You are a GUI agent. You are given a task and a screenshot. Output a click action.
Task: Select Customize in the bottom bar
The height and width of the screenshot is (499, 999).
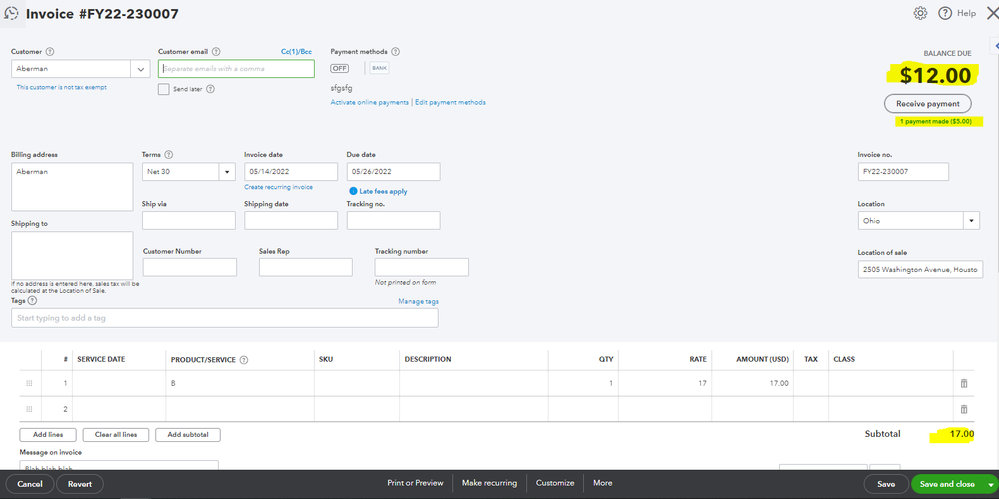click(x=555, y=483)
